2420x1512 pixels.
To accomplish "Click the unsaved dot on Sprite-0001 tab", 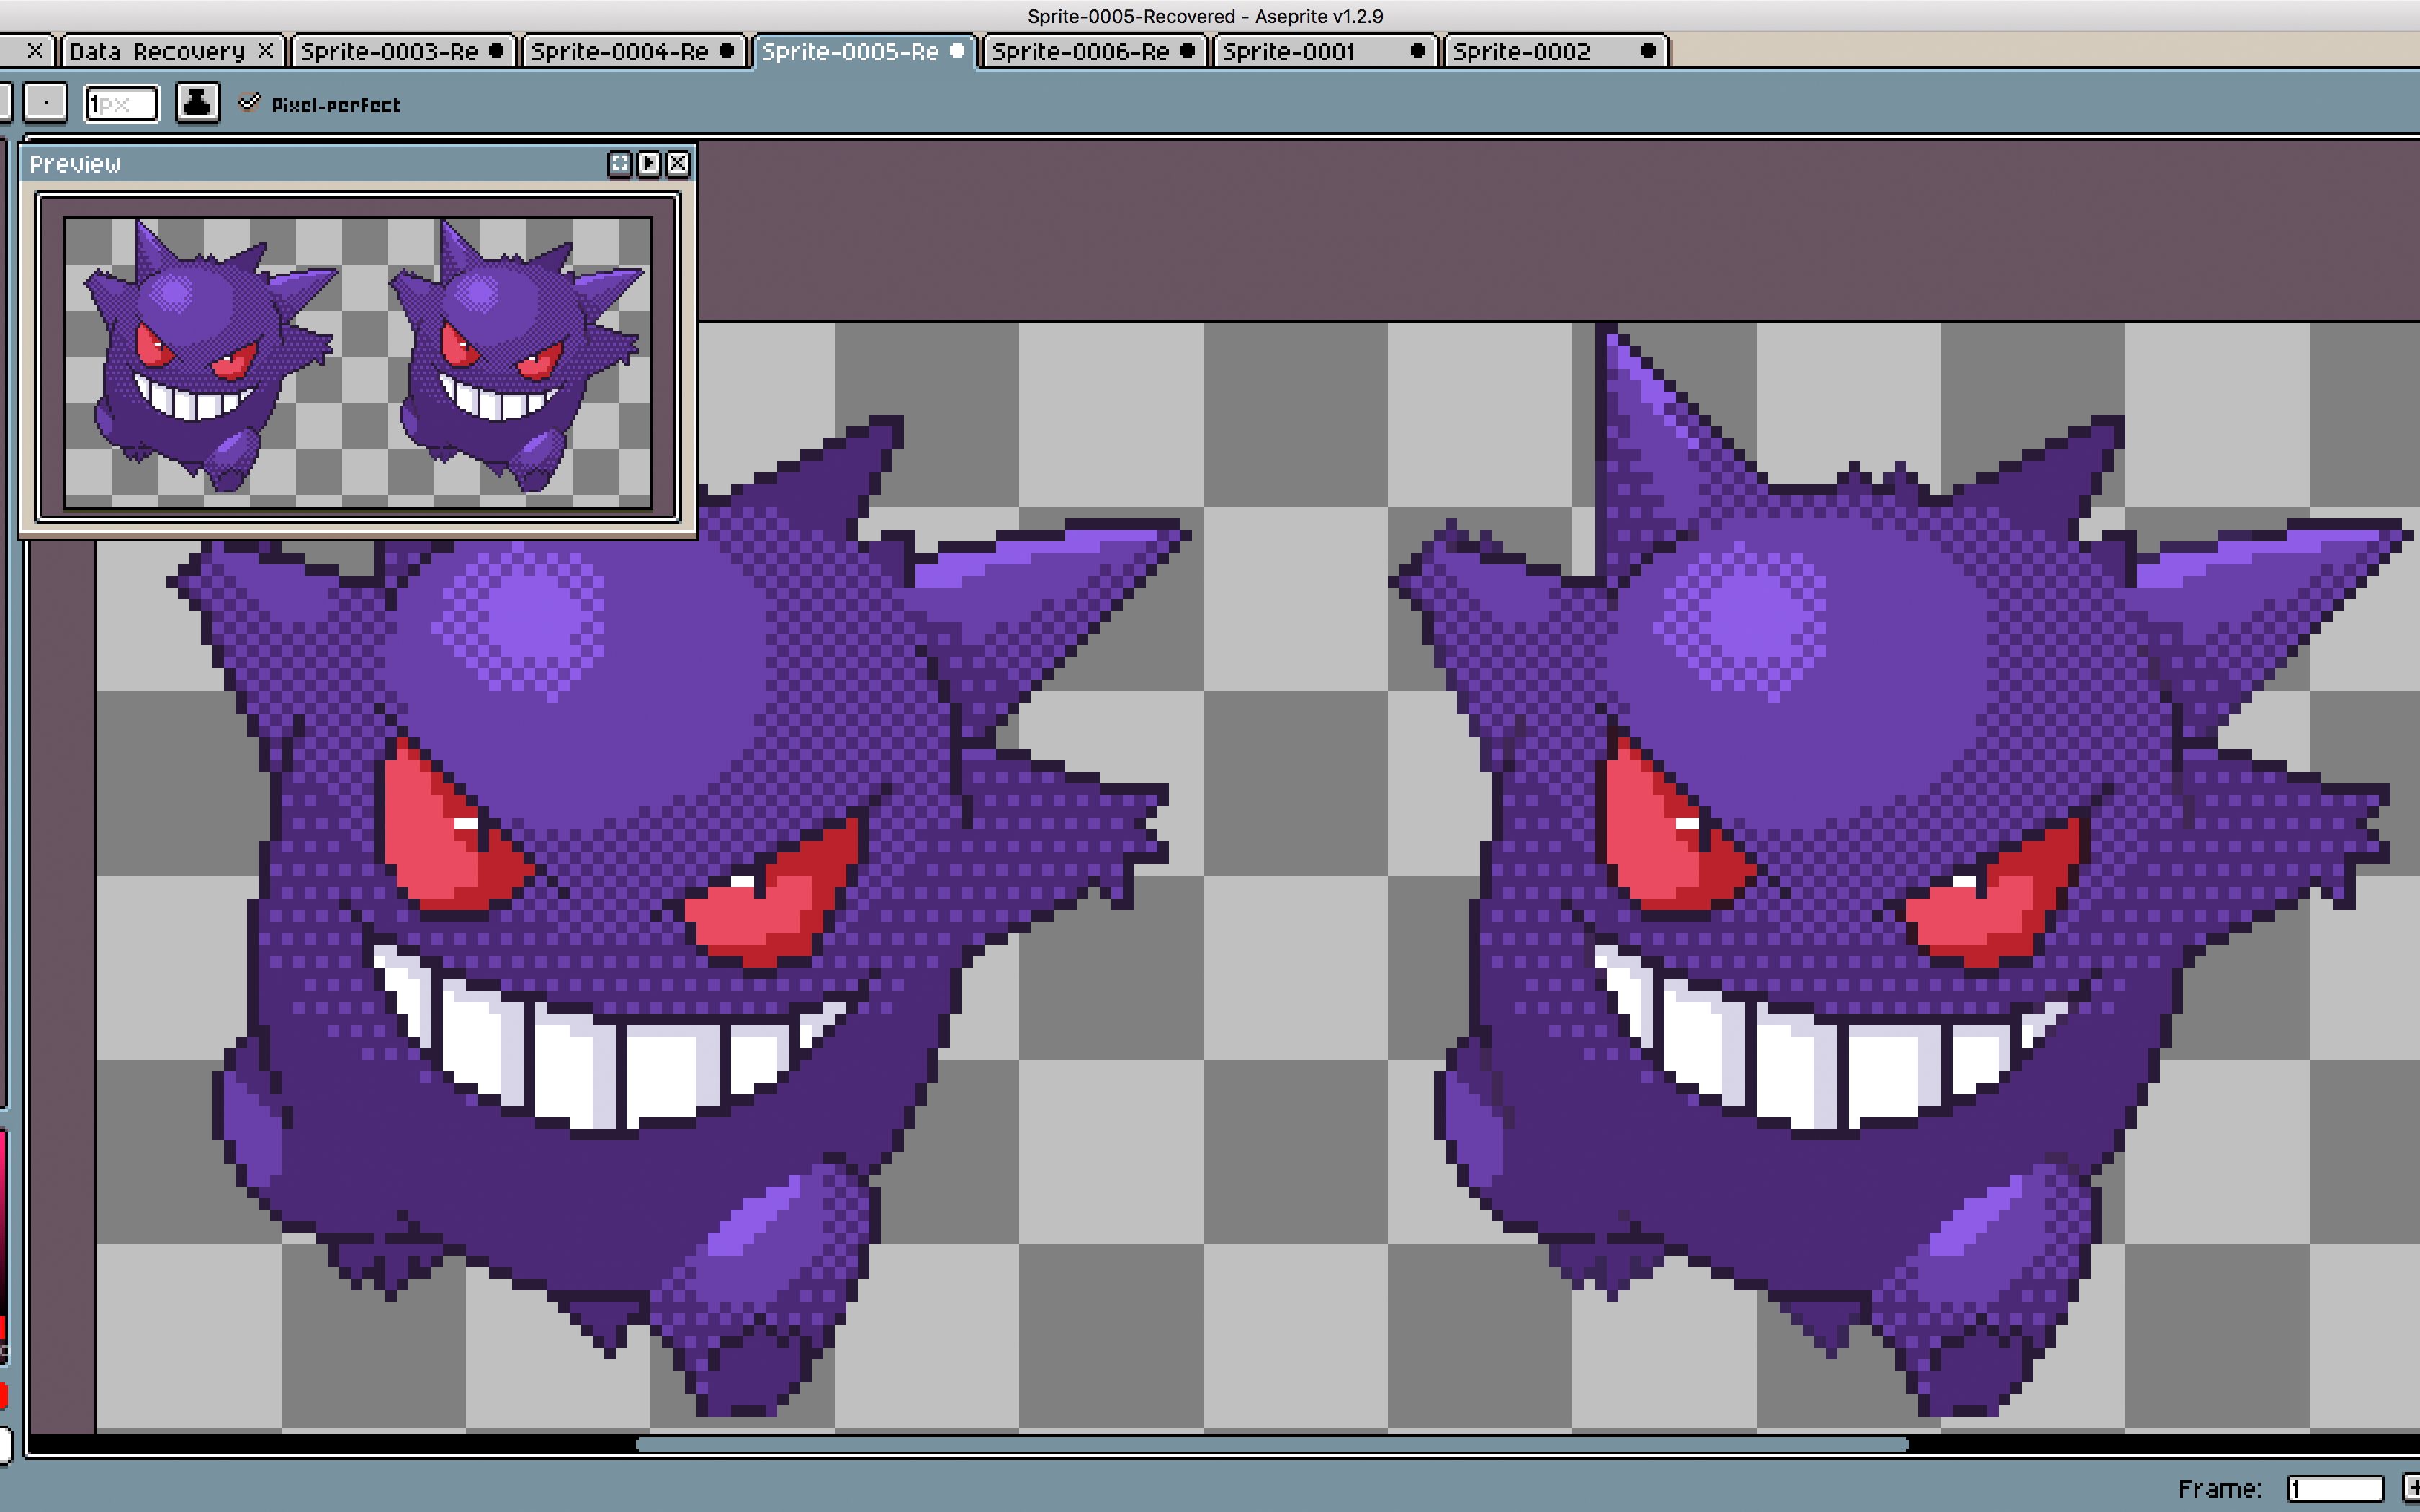I will [x=1418, y=50].
